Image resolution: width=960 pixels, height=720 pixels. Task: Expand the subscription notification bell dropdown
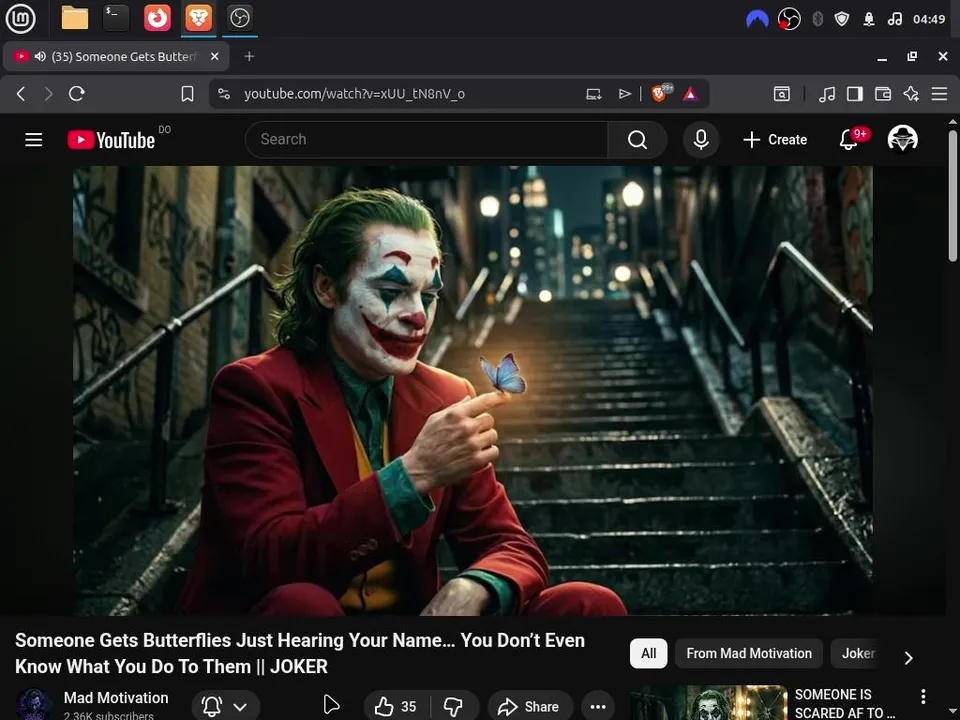tap(225, 707)
